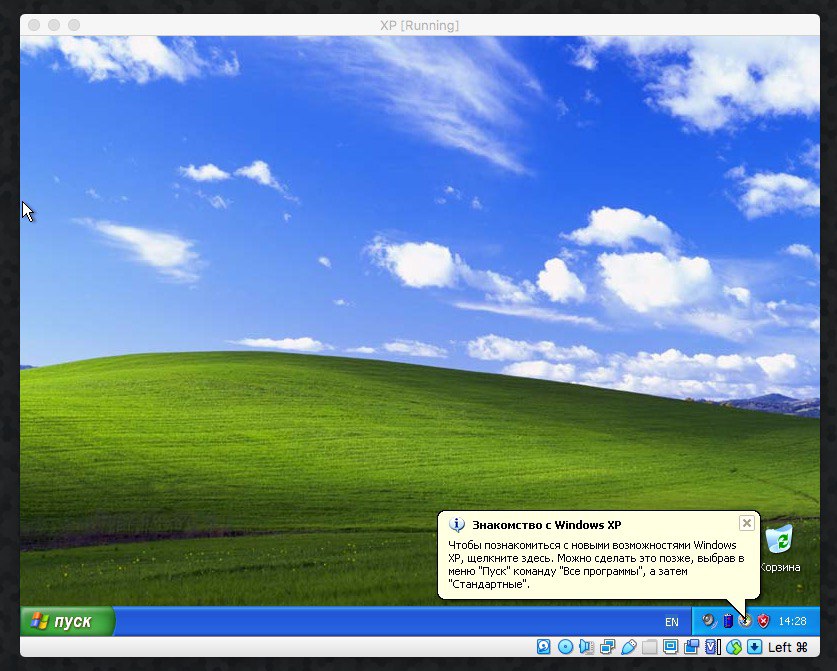Image resolution: width=837 pixels, height=671 pixels.
Task: Open the EN language bar indicator
Action: pos(672,622)
